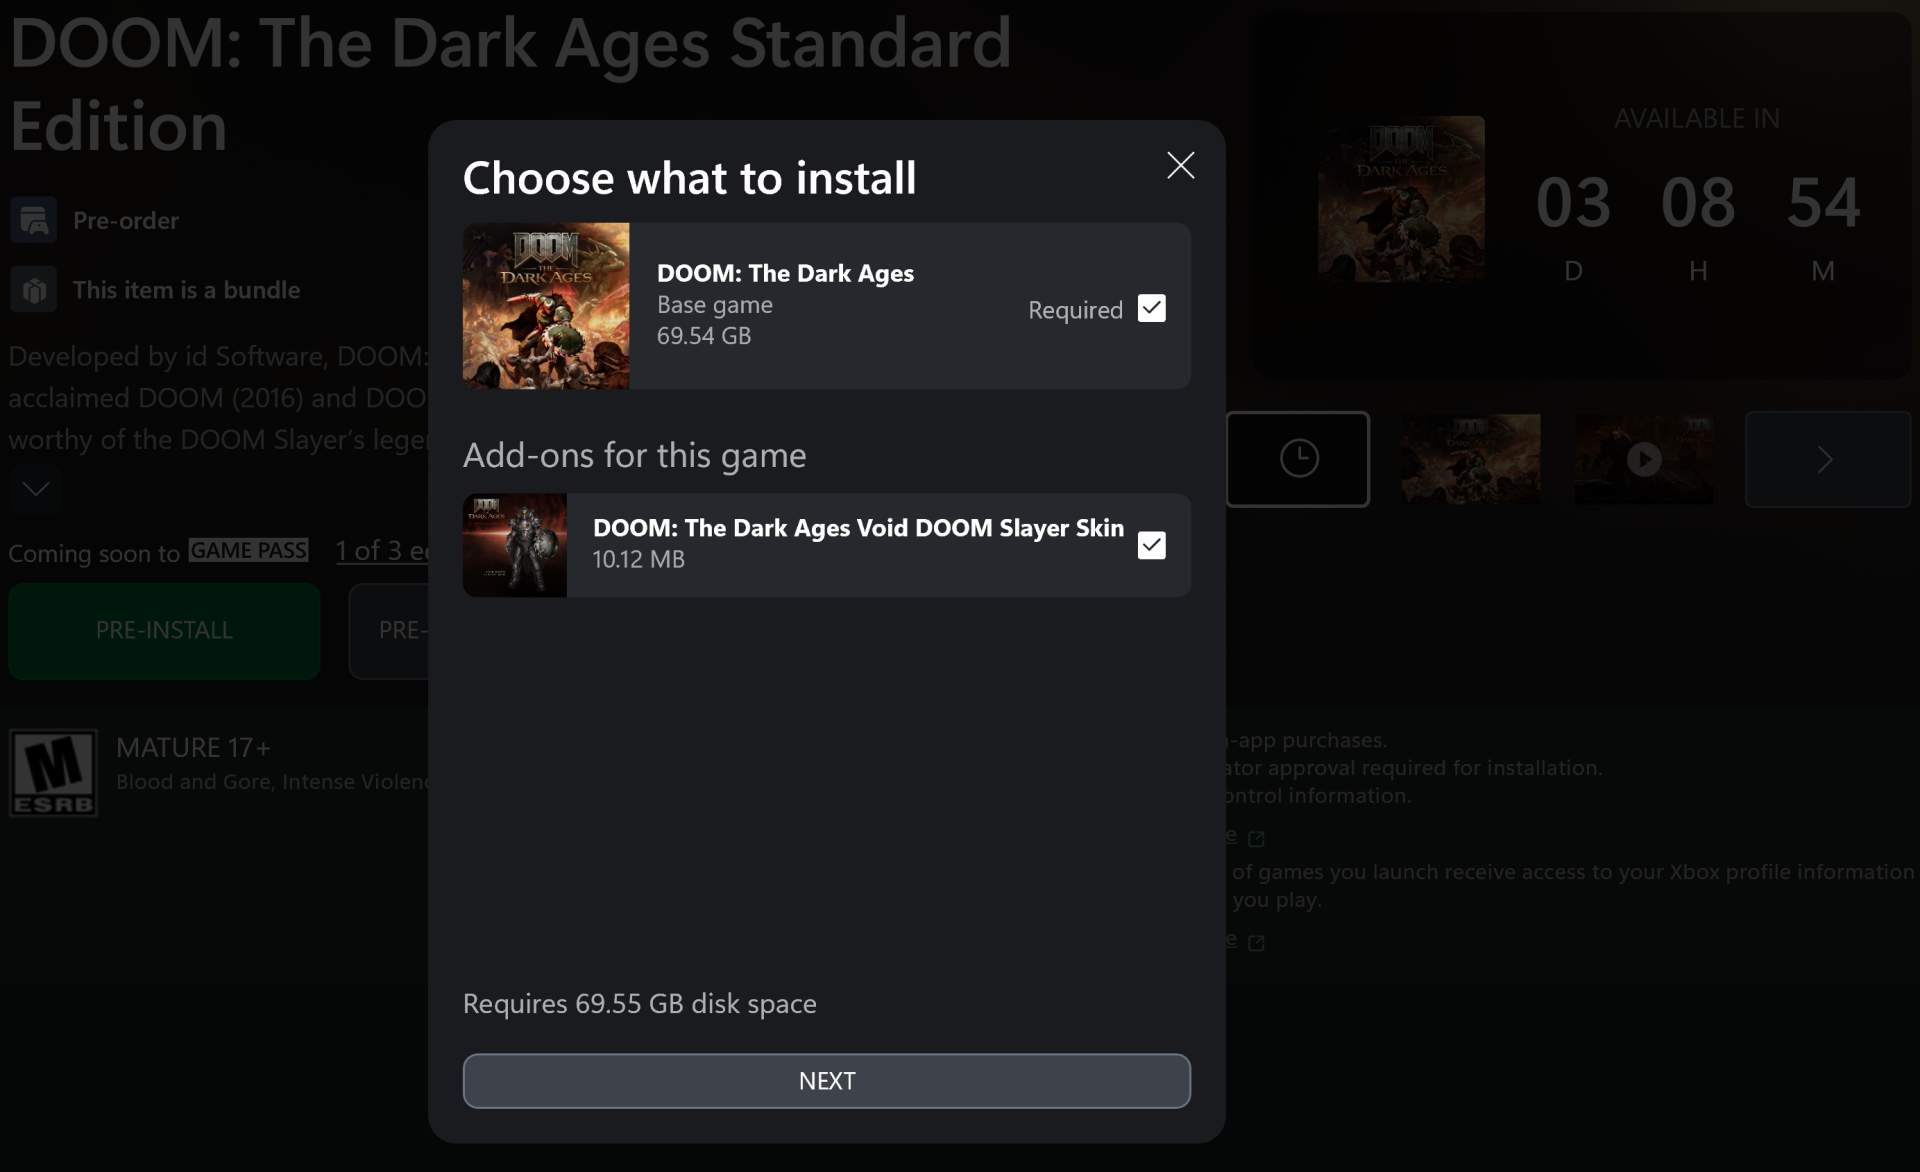Image resolution: width=1920 pixels, height=1172 pixels.
Task: Click the NEXT button
Action: [826, 1080]
